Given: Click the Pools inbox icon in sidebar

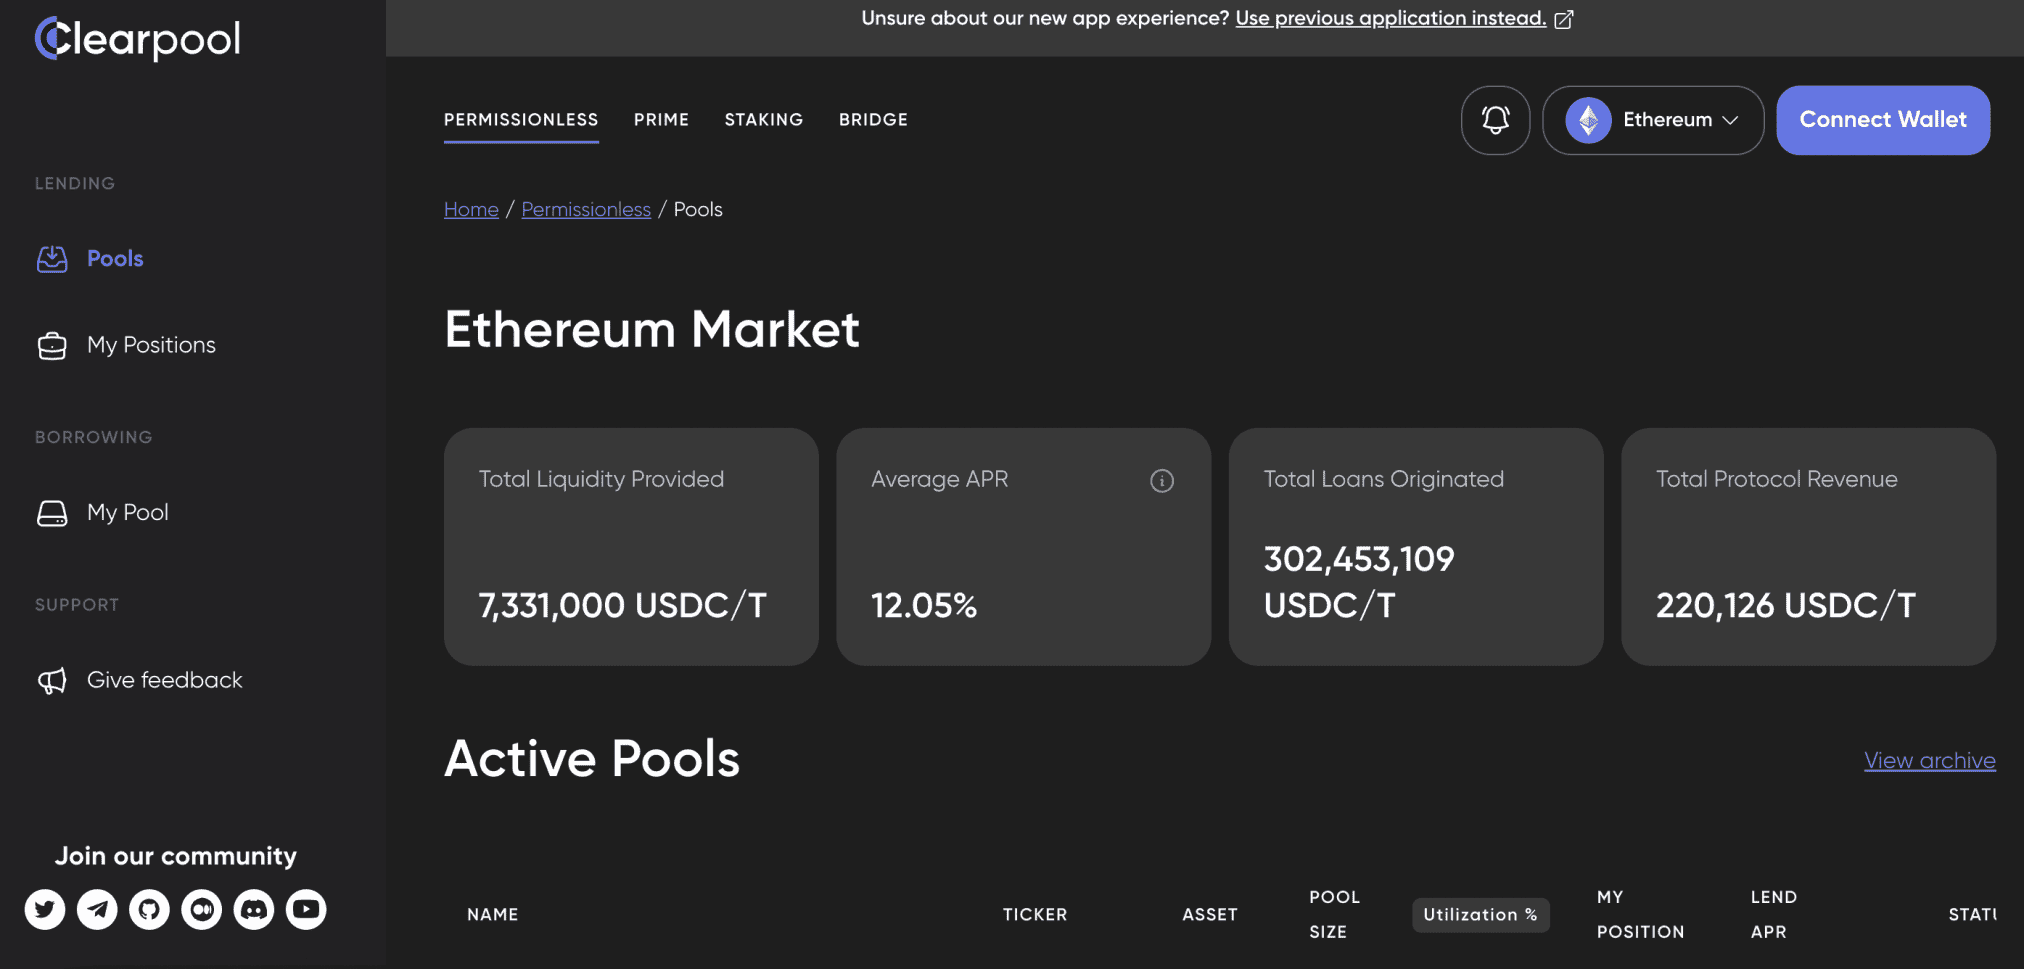Looking at the screenshot, I should click(52, 259).
